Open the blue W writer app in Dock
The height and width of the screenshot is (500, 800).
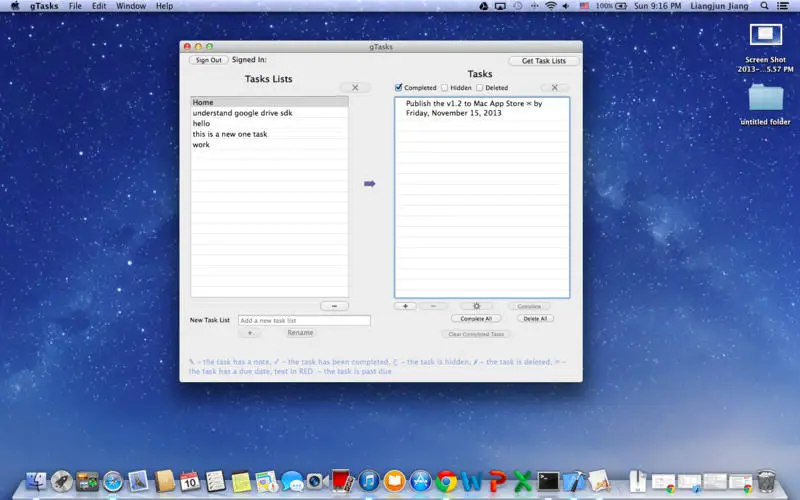tap(471, 481)
